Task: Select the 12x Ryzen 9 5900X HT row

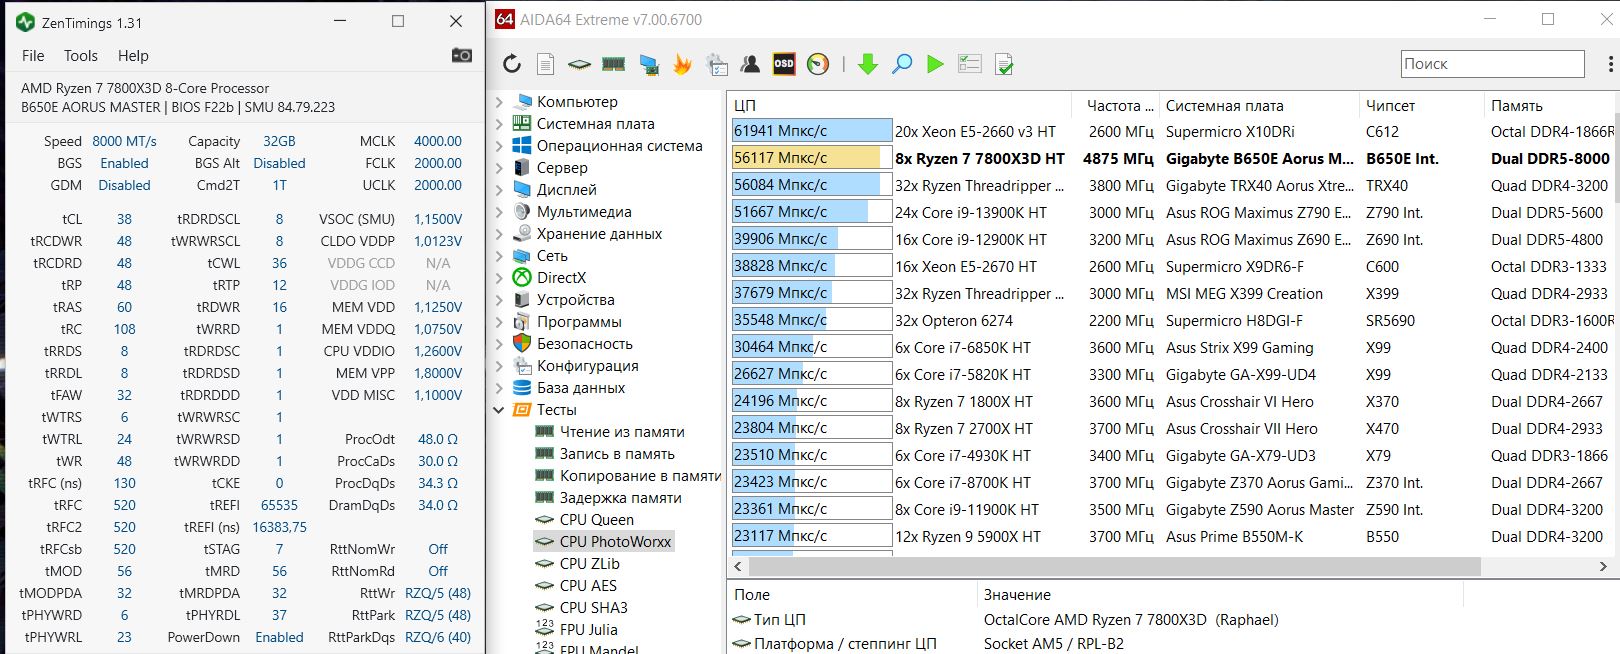Action: (1174, 536)
